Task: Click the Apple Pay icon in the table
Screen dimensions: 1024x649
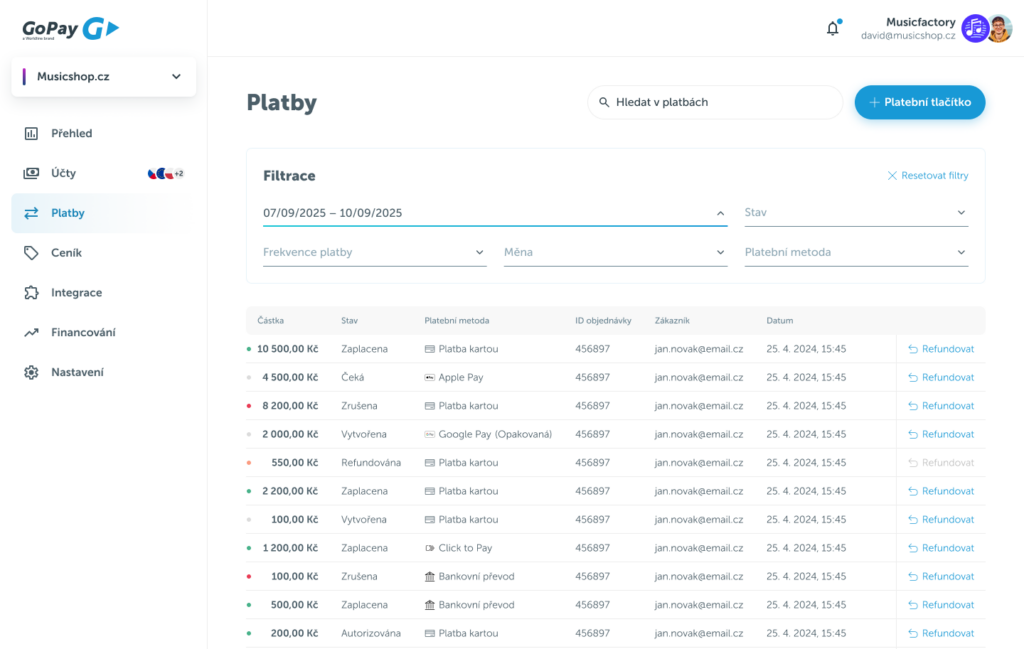Action: pyautogui.click(x=430, y=377)
